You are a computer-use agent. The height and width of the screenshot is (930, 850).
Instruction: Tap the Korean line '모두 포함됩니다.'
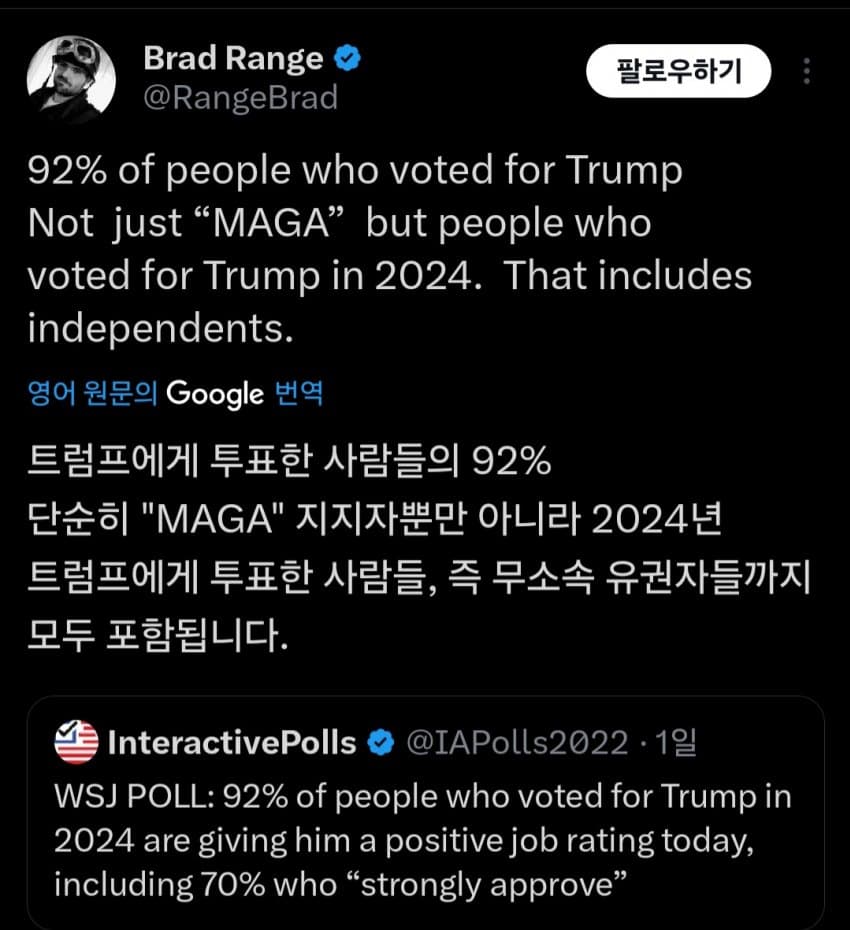[157, 634]
